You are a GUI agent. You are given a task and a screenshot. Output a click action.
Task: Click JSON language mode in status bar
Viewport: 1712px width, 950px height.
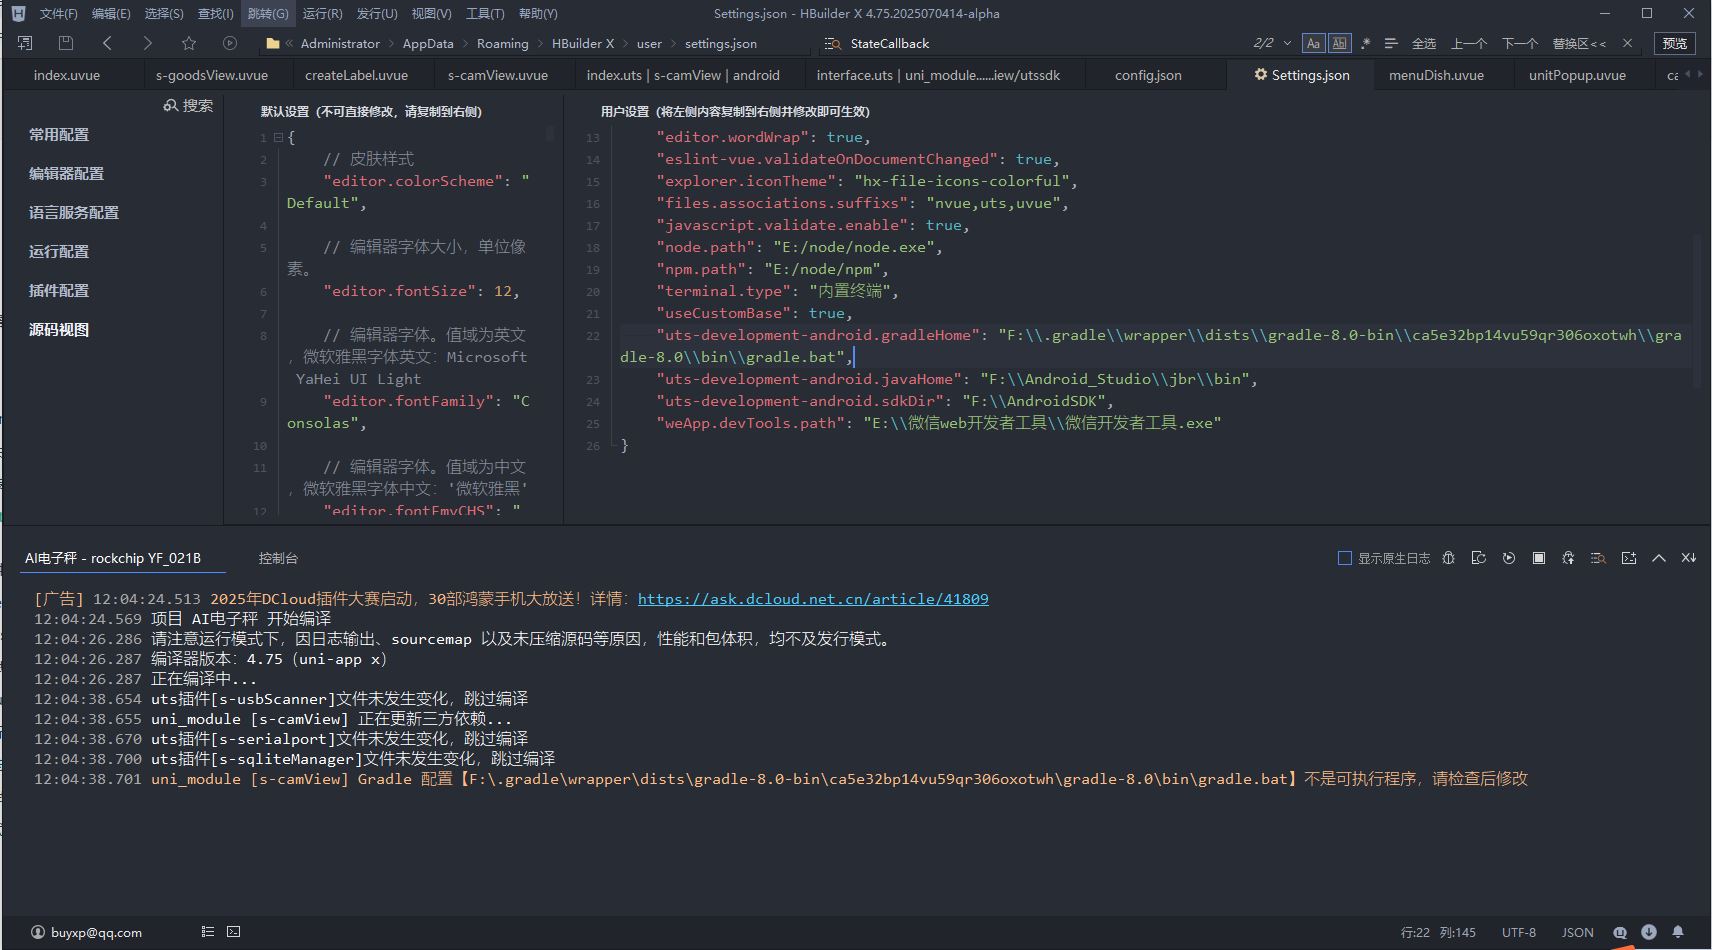(x=1577, y=932)
